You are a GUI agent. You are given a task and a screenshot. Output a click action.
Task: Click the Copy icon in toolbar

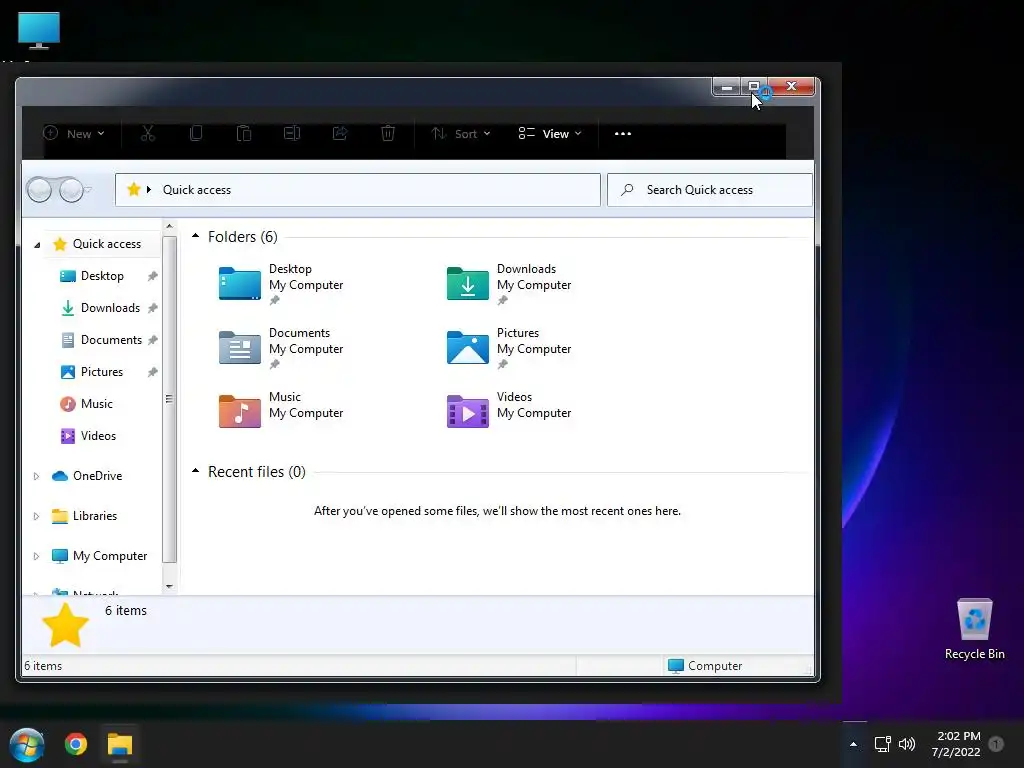(196, 134)
